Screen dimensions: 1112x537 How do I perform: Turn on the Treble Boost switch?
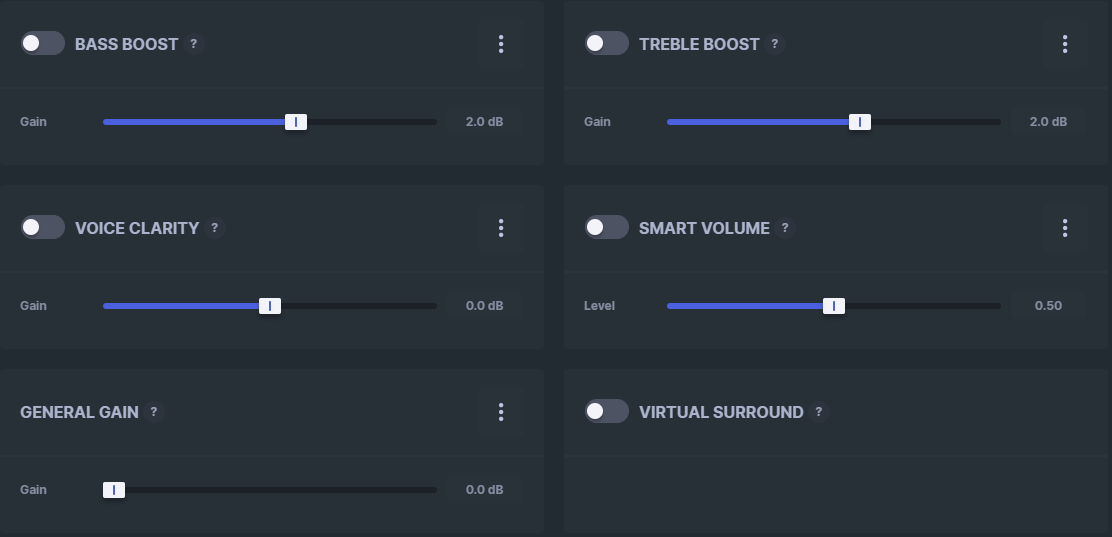click(x=607, y=44)
